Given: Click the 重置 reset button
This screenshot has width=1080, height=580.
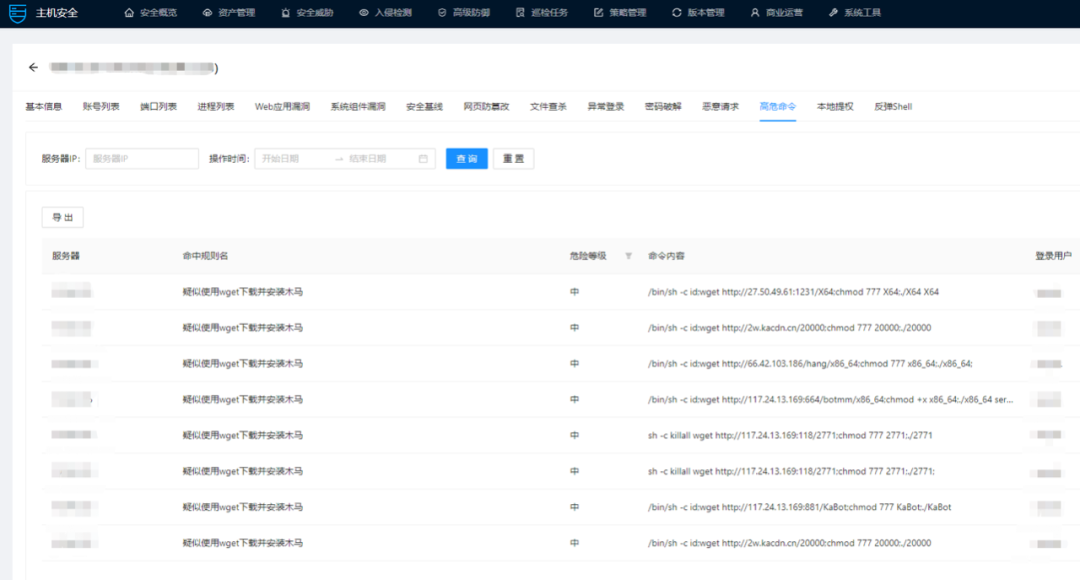Looking at the screenshot, I should 512,158.
